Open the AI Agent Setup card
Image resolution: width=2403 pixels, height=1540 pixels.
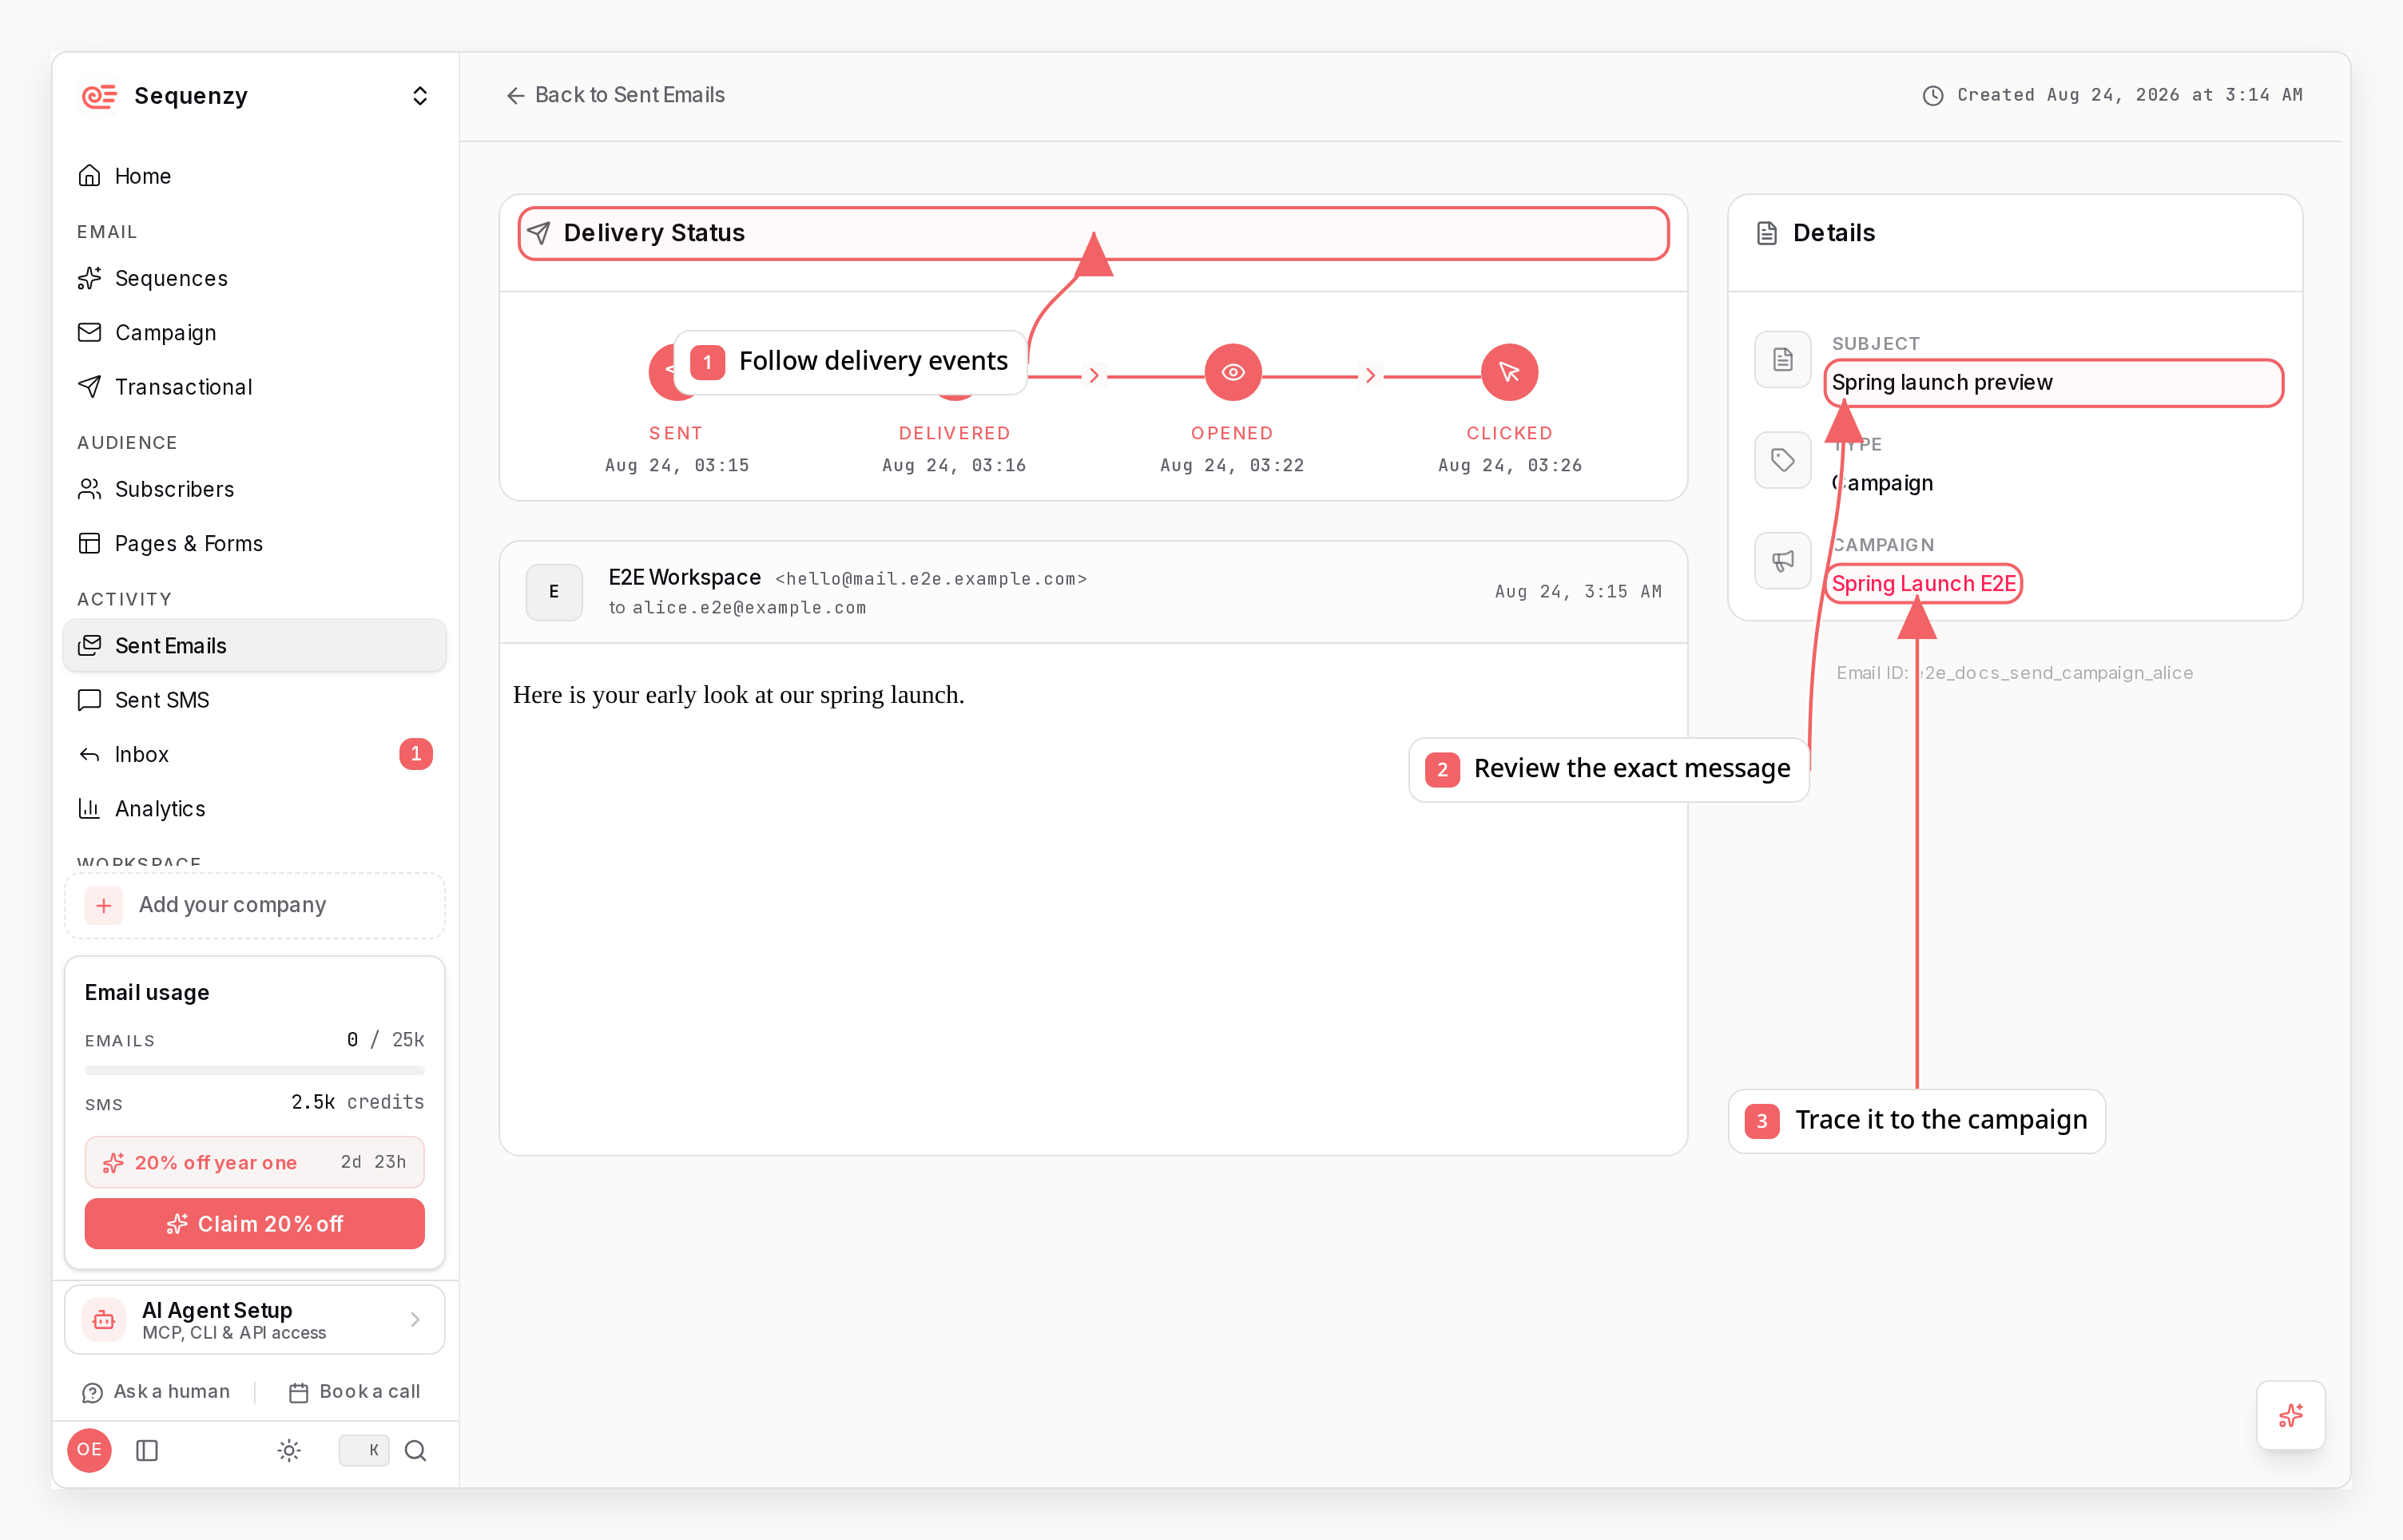click(x=254, y=1320)
